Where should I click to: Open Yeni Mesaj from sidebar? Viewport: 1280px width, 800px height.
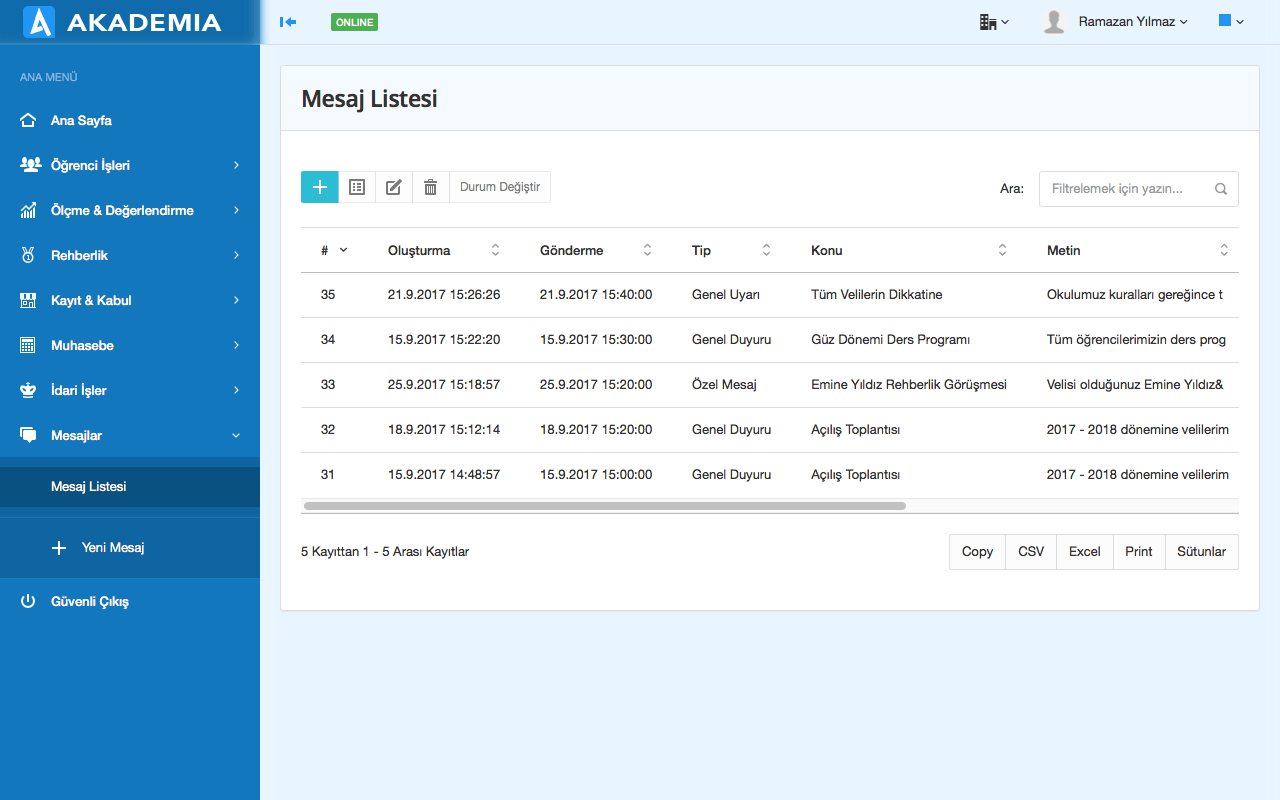tap(112, 548)
